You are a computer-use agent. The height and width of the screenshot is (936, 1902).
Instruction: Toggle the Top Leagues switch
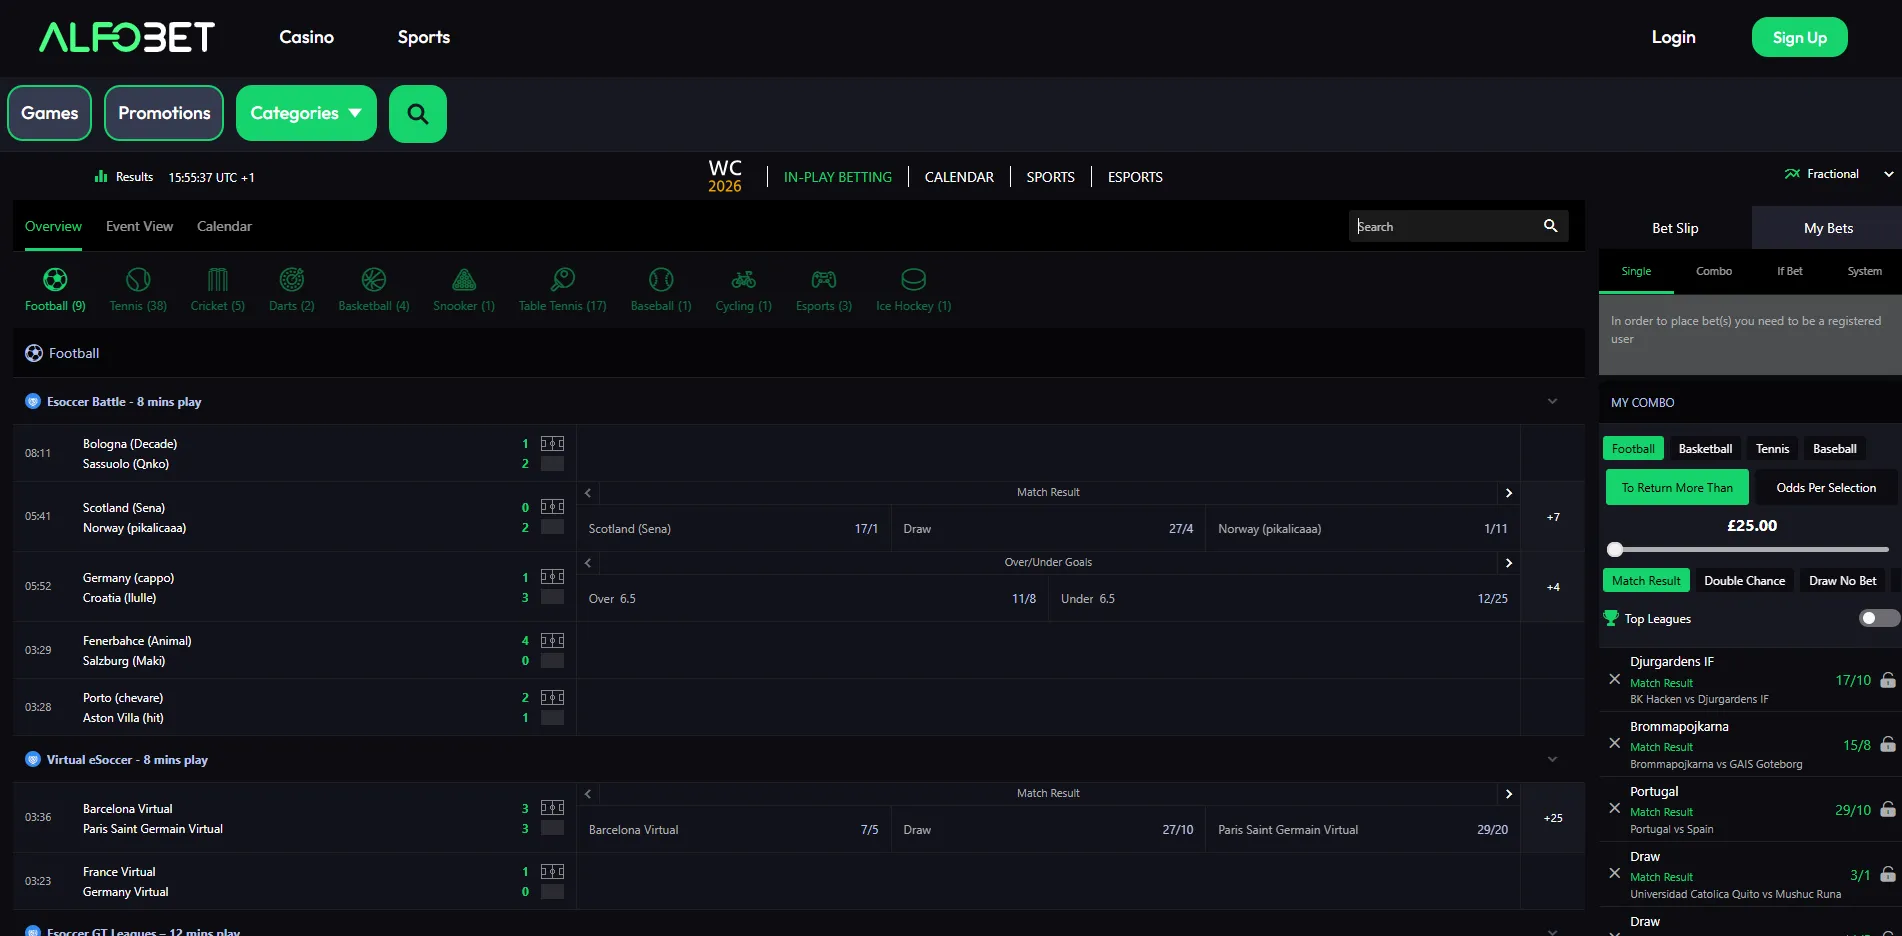coord(1878,618)
